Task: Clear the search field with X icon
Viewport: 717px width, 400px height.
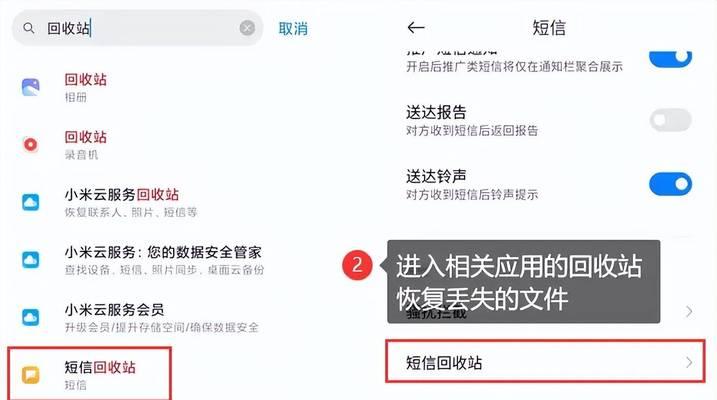Action: 247,28
